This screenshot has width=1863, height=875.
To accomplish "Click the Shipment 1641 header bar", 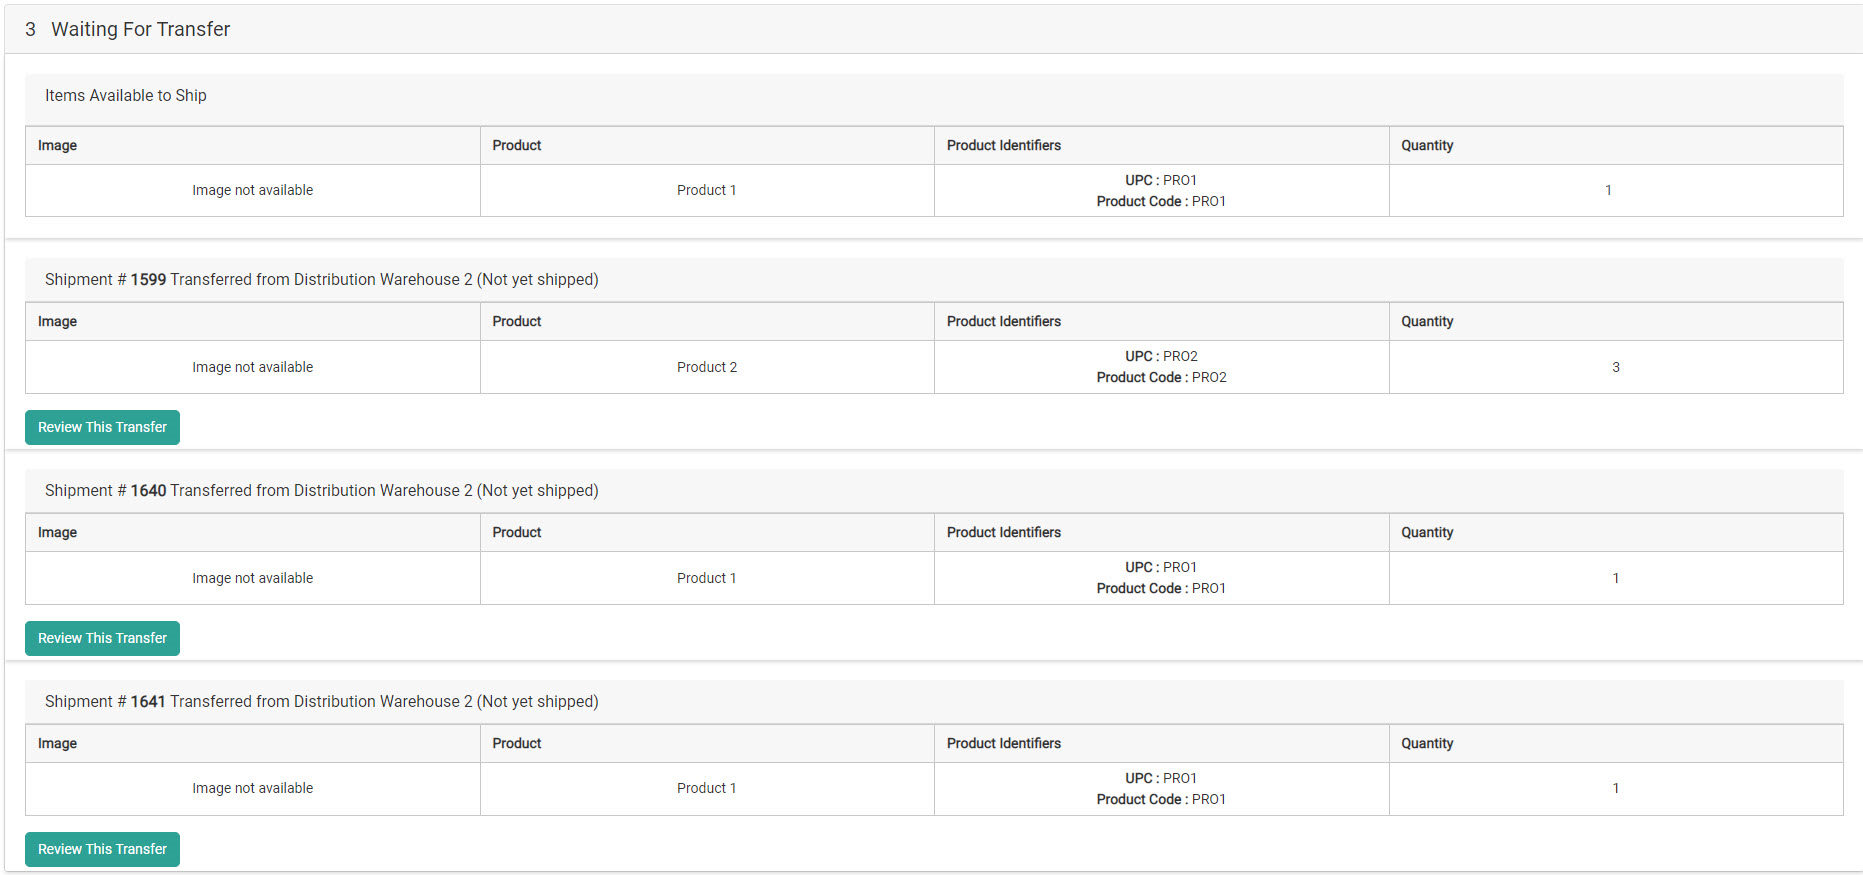I will point(321,701).
